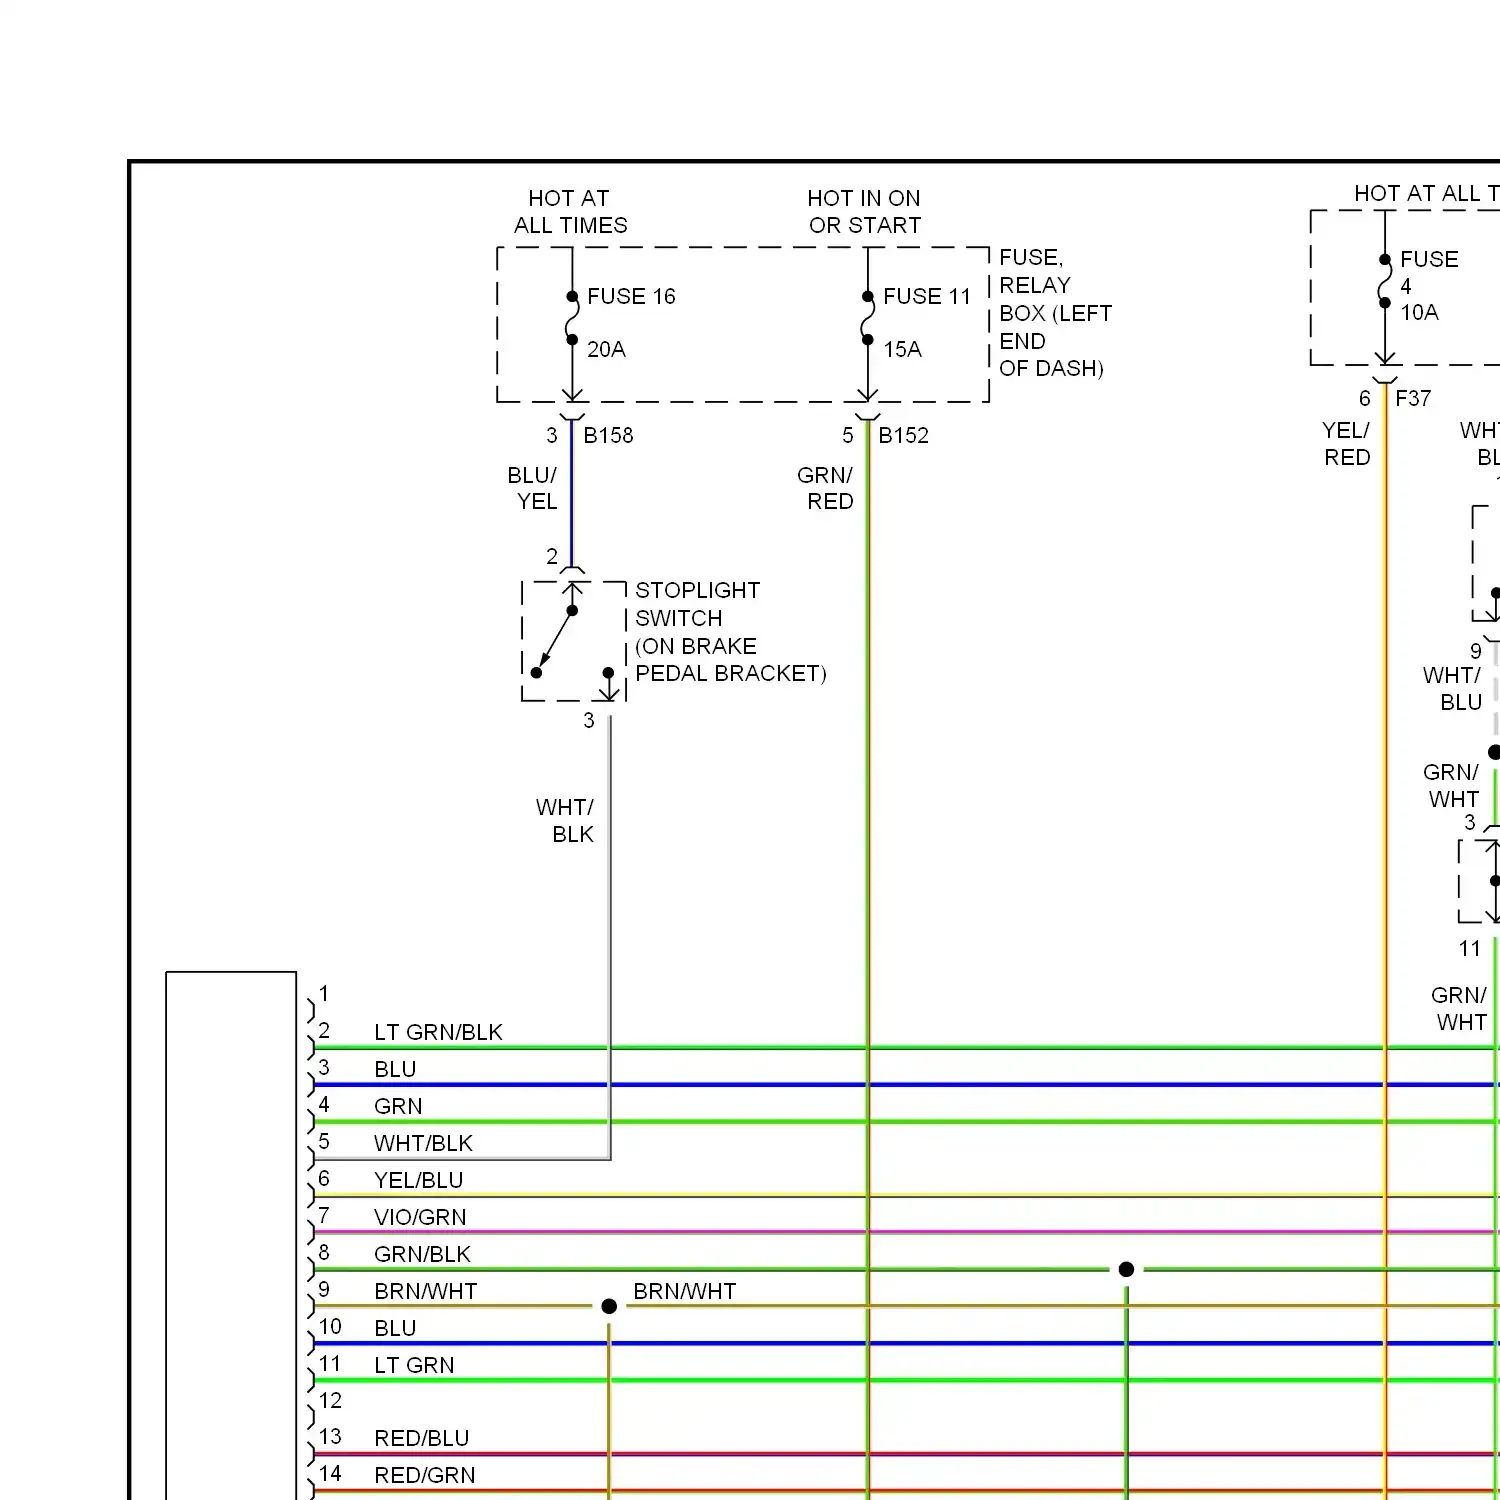Click BLU label at pin 10
Screen dimensions: 1500x1500
tap(395, 1329)
